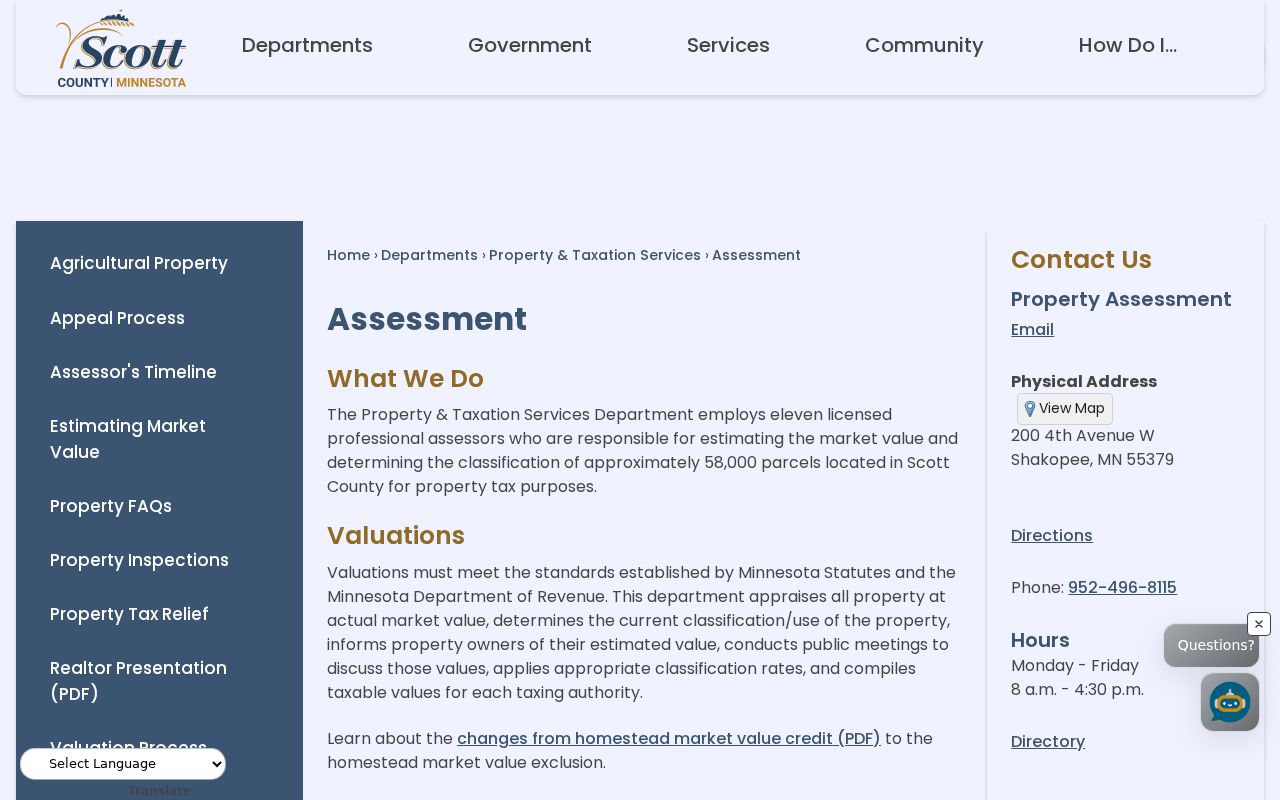Image resolution: width=1280 pixels, height=800 pixels.
Task: Open the chatbot assistant icon
Action: pos(1230,702)
